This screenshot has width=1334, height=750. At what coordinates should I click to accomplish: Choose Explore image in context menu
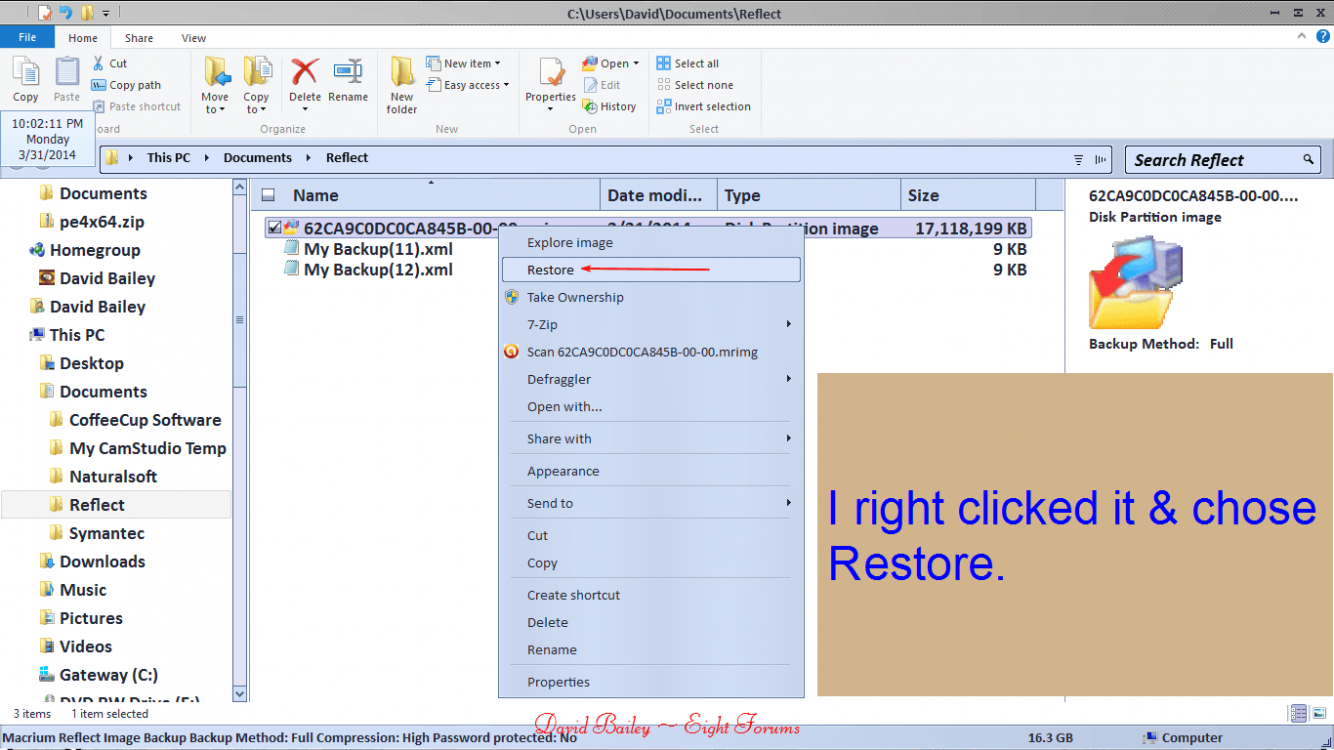[x=651, y=242]
